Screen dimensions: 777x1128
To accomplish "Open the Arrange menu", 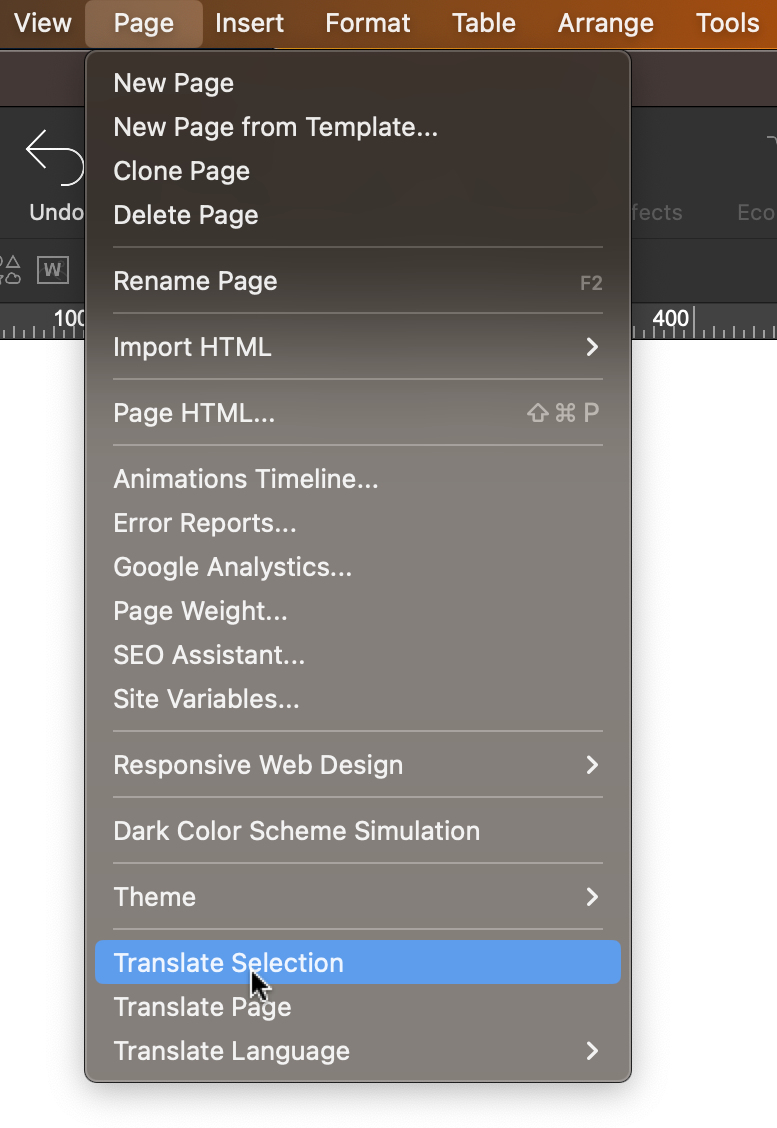I will [605, 23].
